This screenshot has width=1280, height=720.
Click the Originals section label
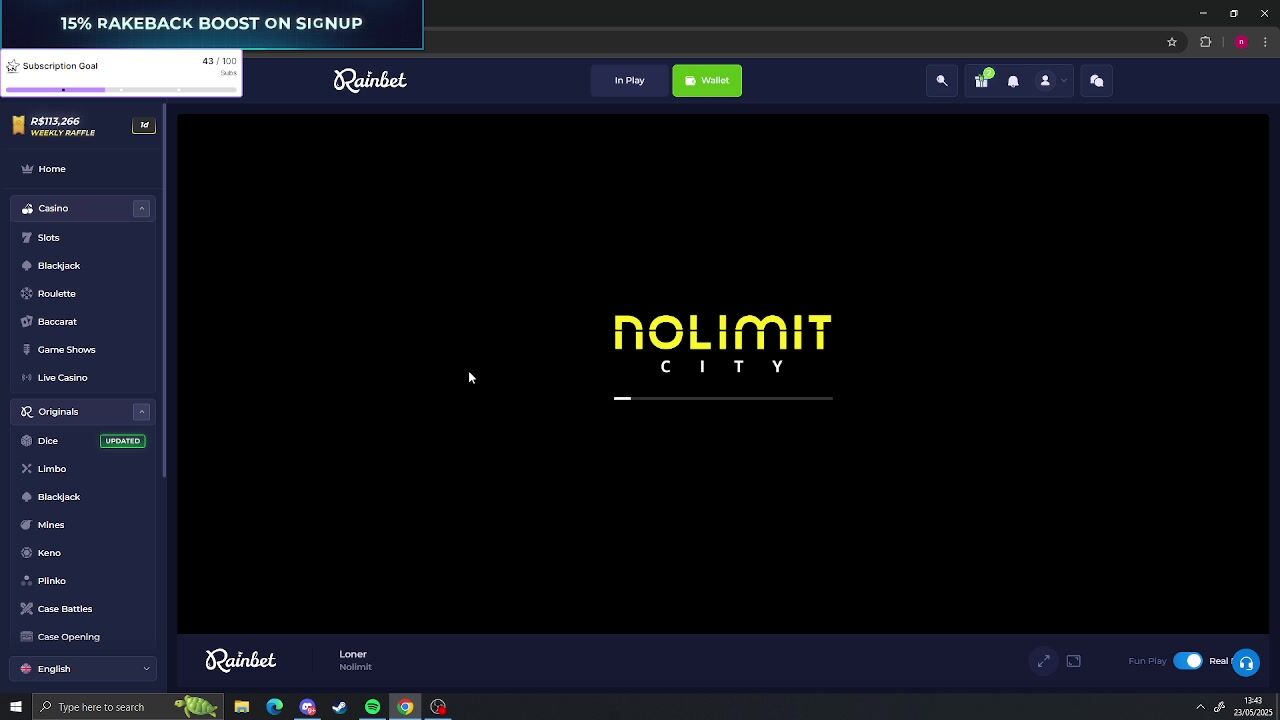click(x=58, y=411)
